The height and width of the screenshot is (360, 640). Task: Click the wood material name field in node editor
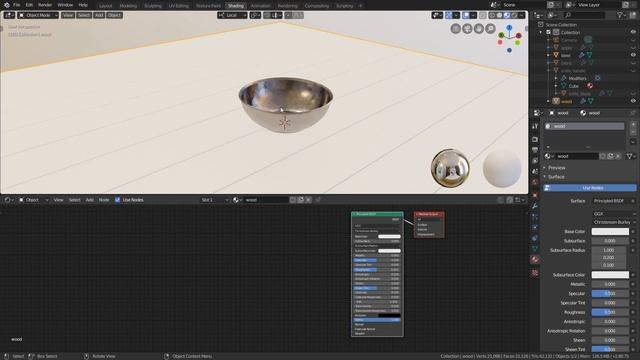266,200
